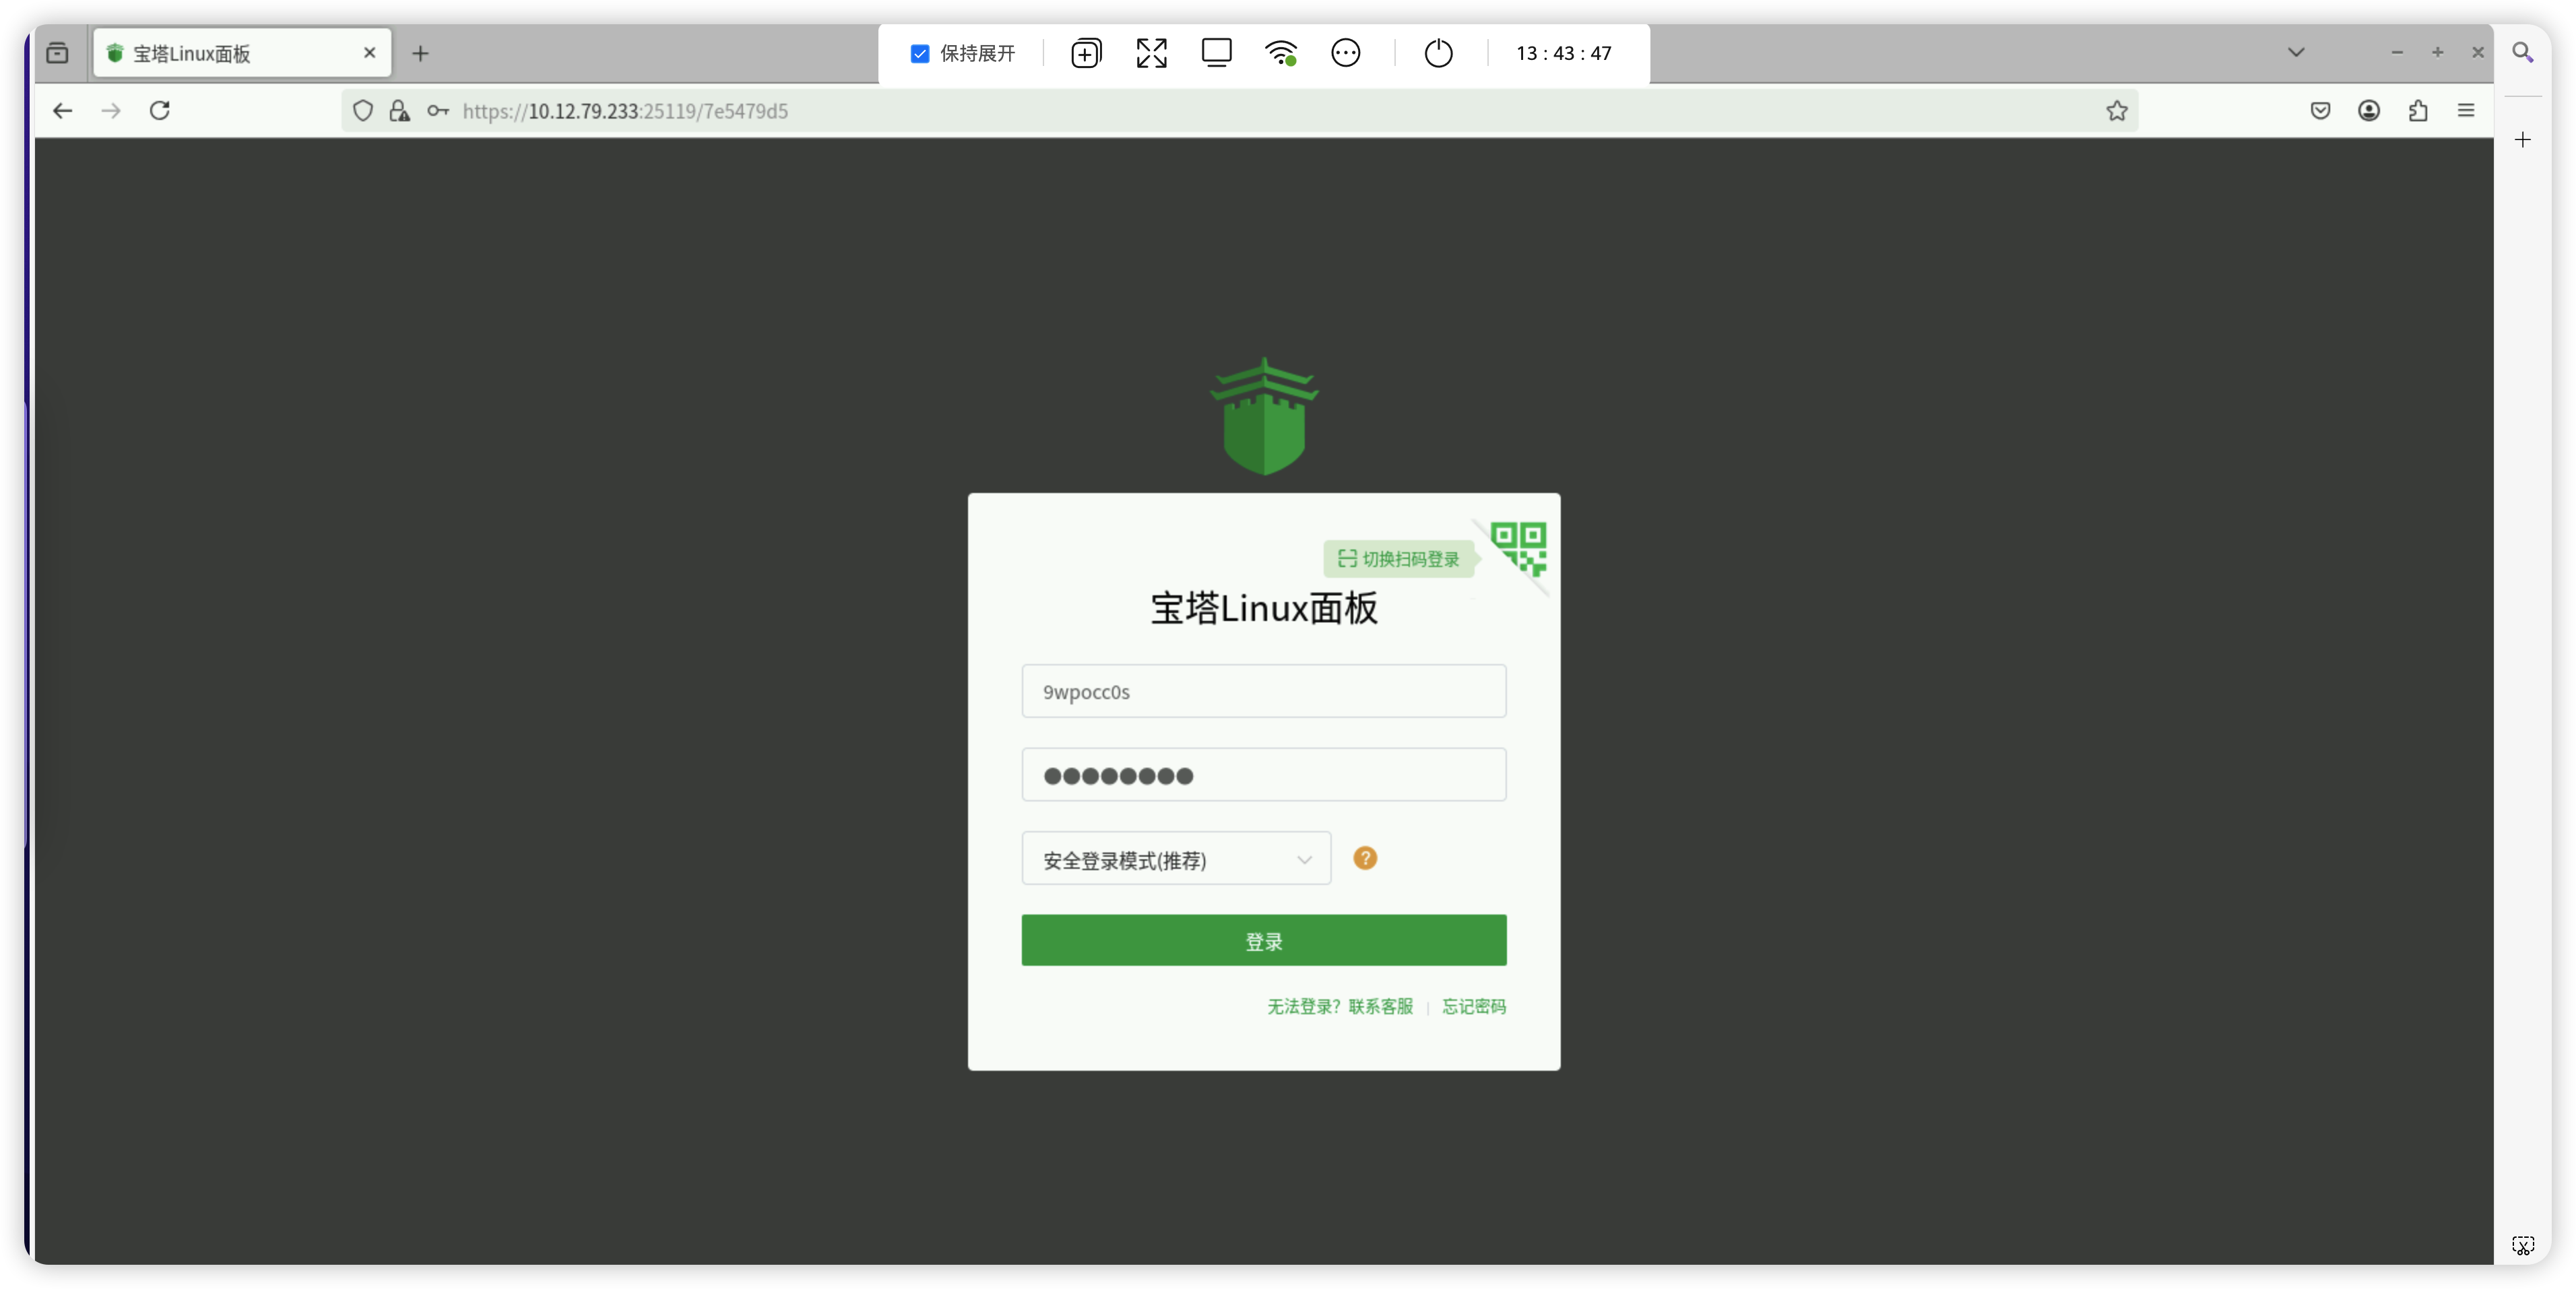Image resolution: width=2576 pixels, height=1289 pixels.
Task: Click the recent browsing Firefox View icon
Action: 58,53
